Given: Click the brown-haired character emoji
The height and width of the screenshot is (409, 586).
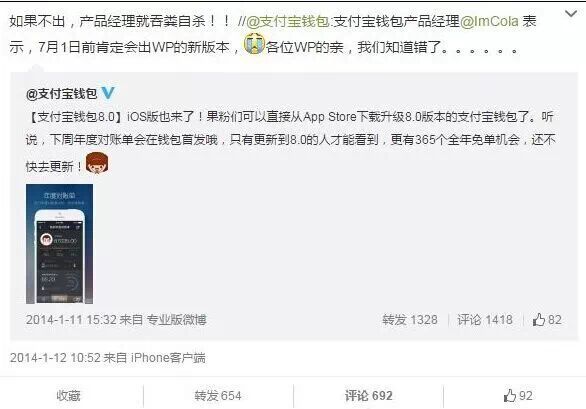Looking at the screenshot, I should coord(97,163).
